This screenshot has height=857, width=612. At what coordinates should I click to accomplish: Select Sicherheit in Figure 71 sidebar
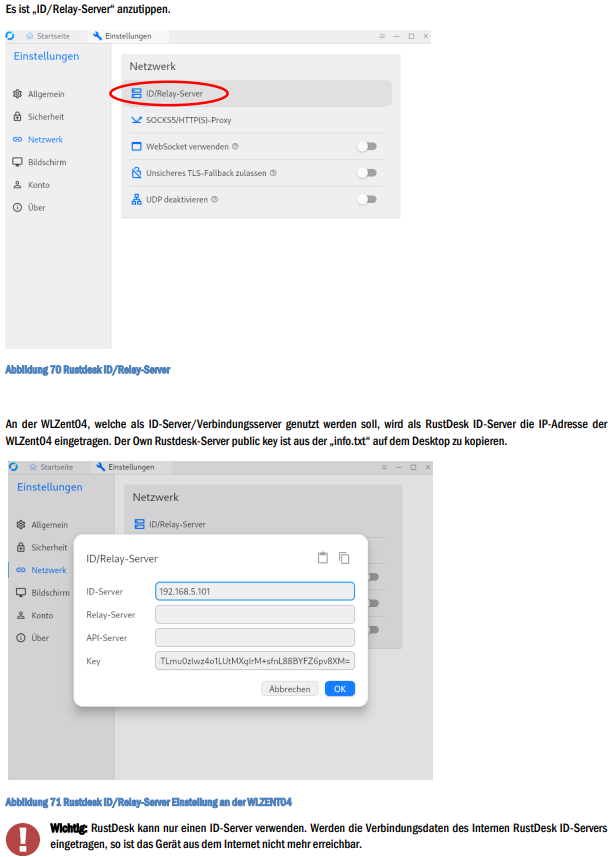tap(42, 547)
